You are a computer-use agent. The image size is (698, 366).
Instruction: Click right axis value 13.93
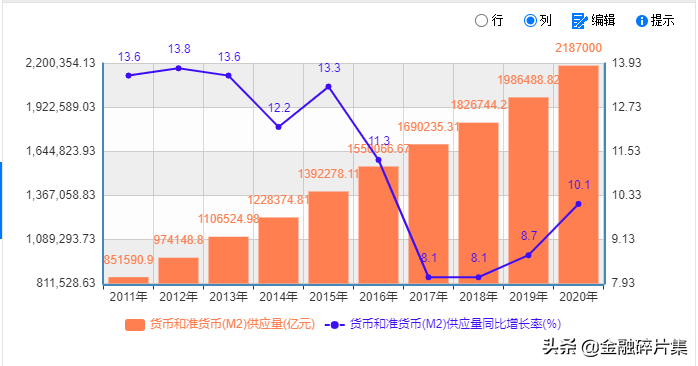pyautogui.click(x=627, y=63)
